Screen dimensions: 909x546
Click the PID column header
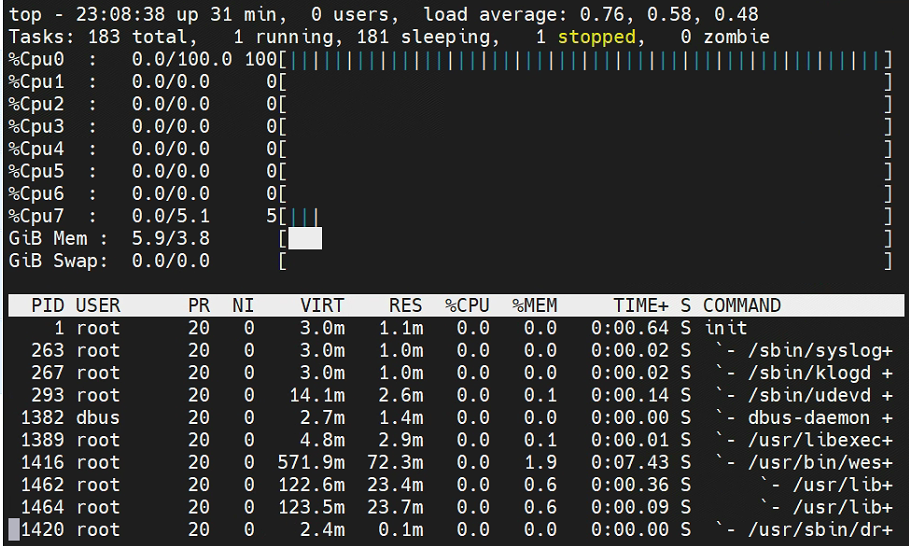coord(48,305)
